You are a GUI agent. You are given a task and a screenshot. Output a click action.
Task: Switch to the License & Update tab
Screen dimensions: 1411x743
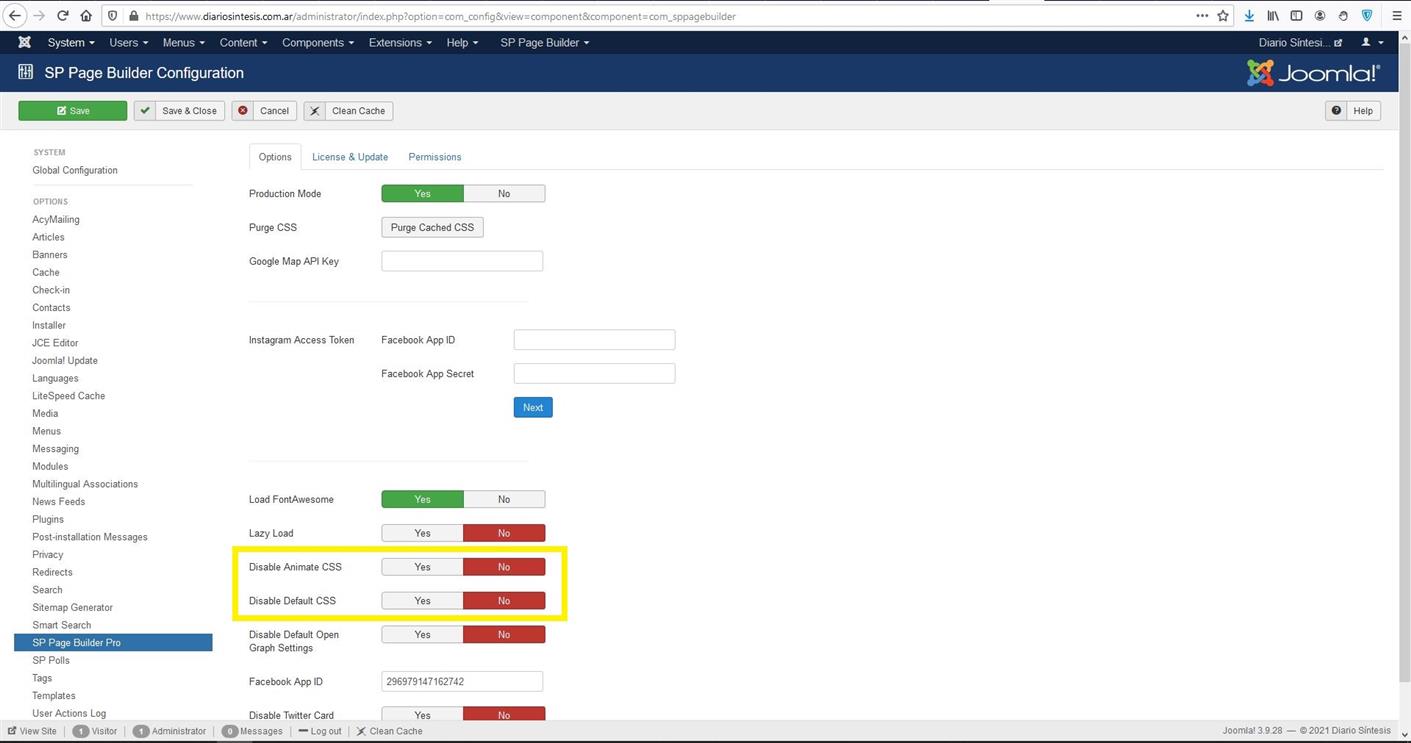coord(350,157)
